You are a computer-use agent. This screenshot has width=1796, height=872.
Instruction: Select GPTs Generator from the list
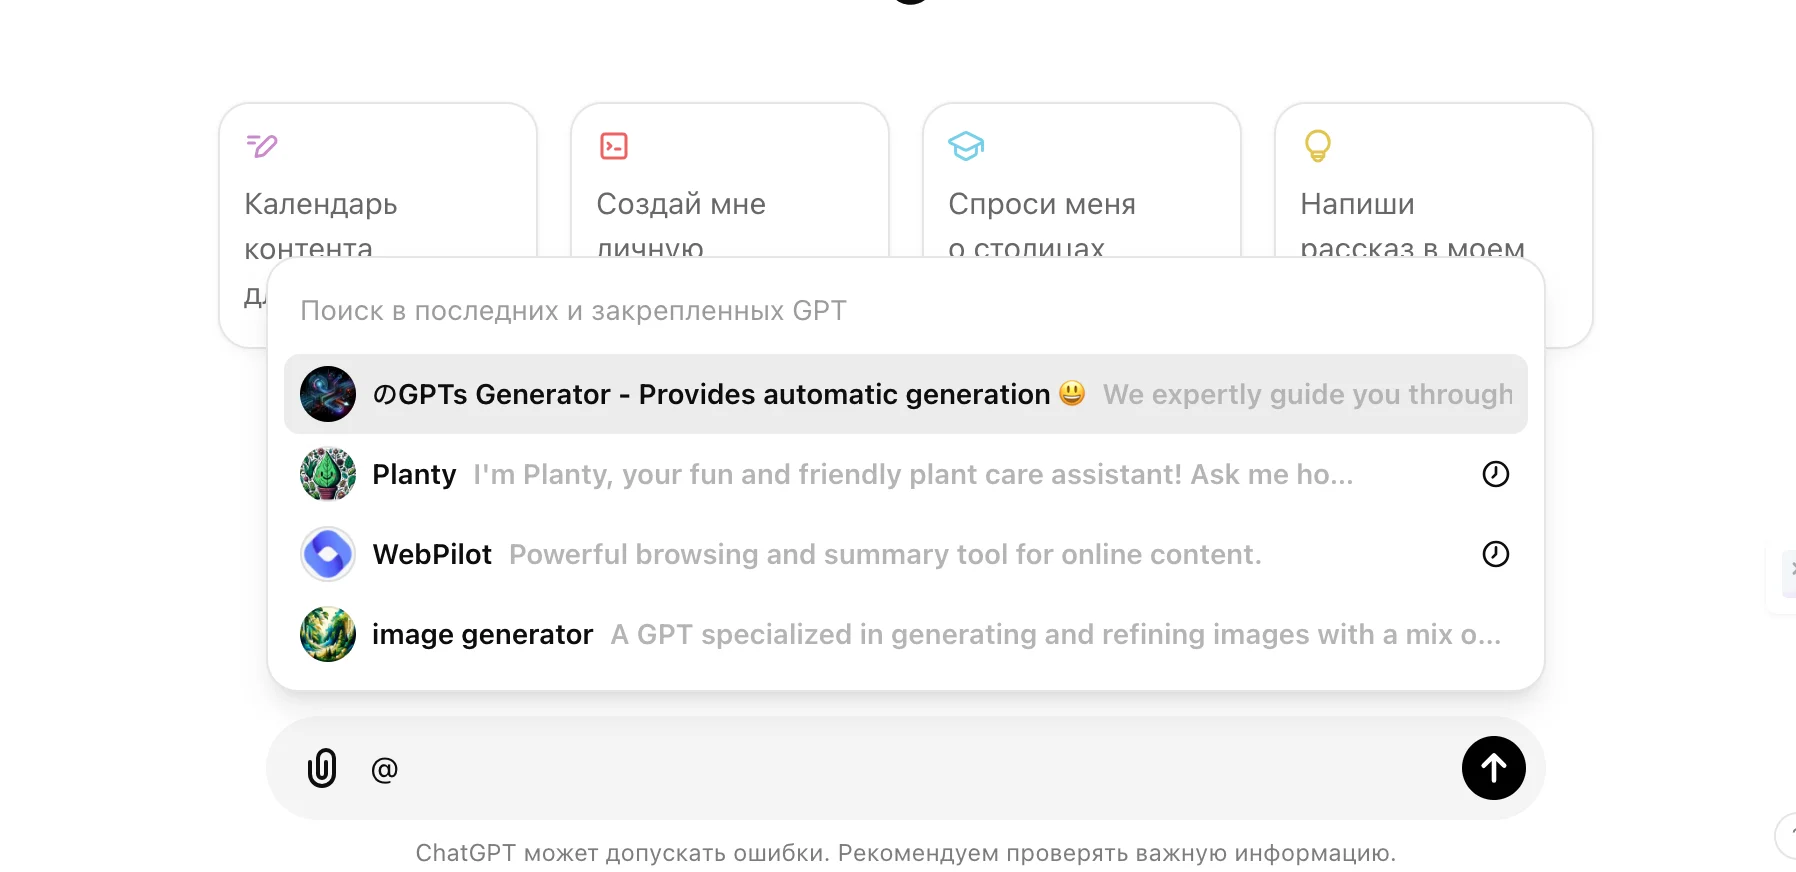pyautogui.click(x=710, y=394)
